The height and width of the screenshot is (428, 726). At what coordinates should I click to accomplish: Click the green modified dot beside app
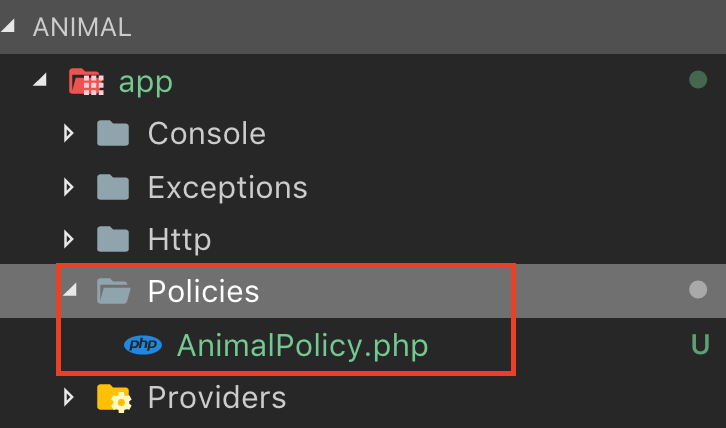click(698, 80)
